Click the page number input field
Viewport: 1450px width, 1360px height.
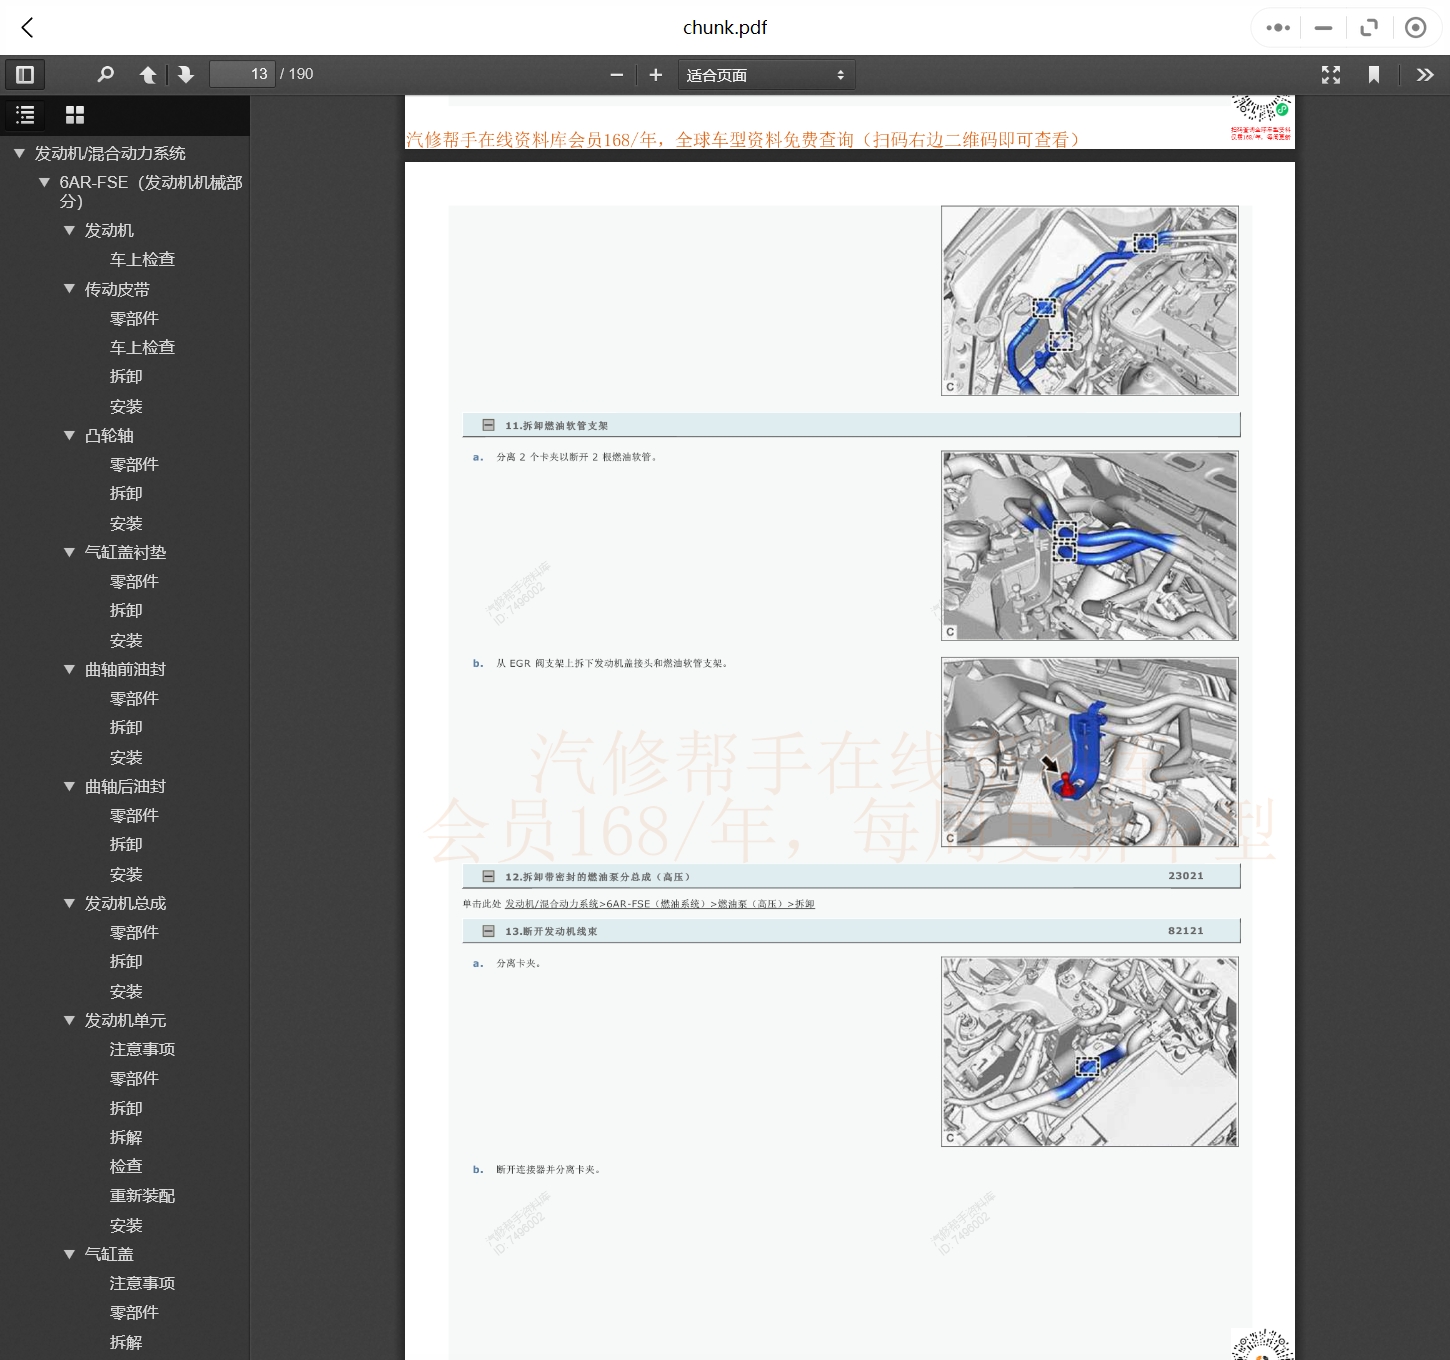click(242, 75)
